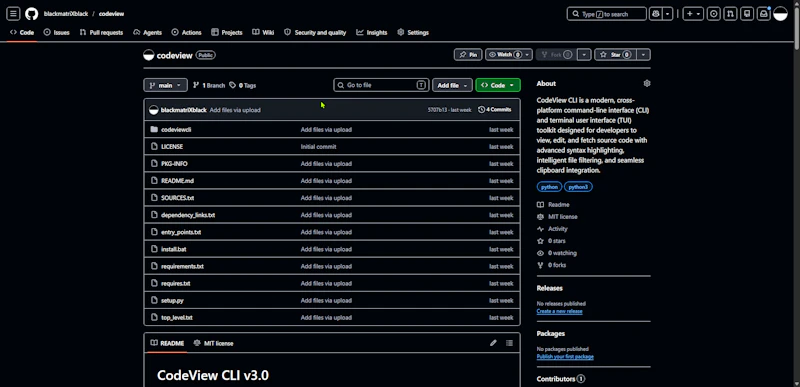Open the Wiki tab

pyautogui.click(x=263, y=33)
